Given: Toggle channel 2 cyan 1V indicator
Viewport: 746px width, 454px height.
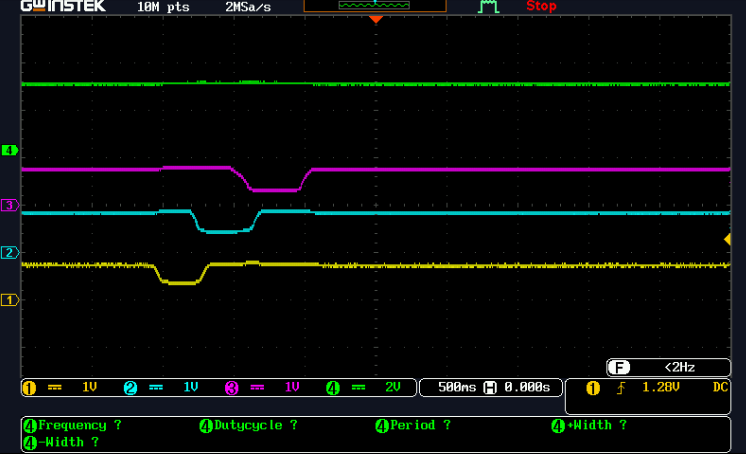Looking at the screenshot, I should click(x=163, y=387).
